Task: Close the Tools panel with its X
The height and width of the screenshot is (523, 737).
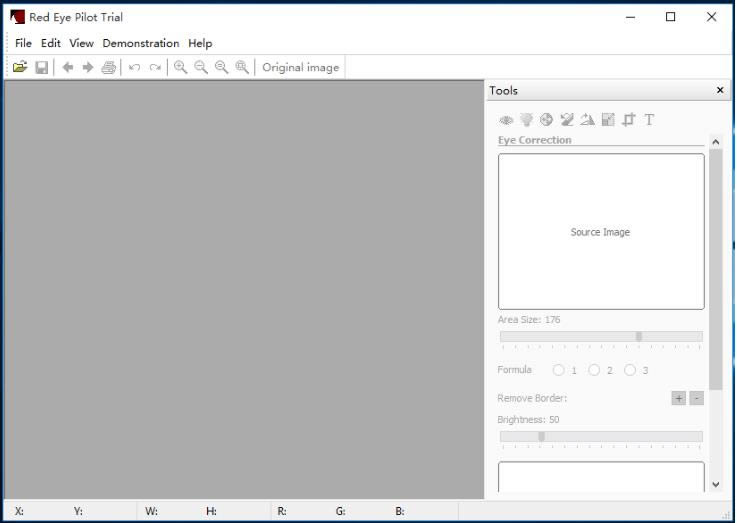Action: [720, 90]
